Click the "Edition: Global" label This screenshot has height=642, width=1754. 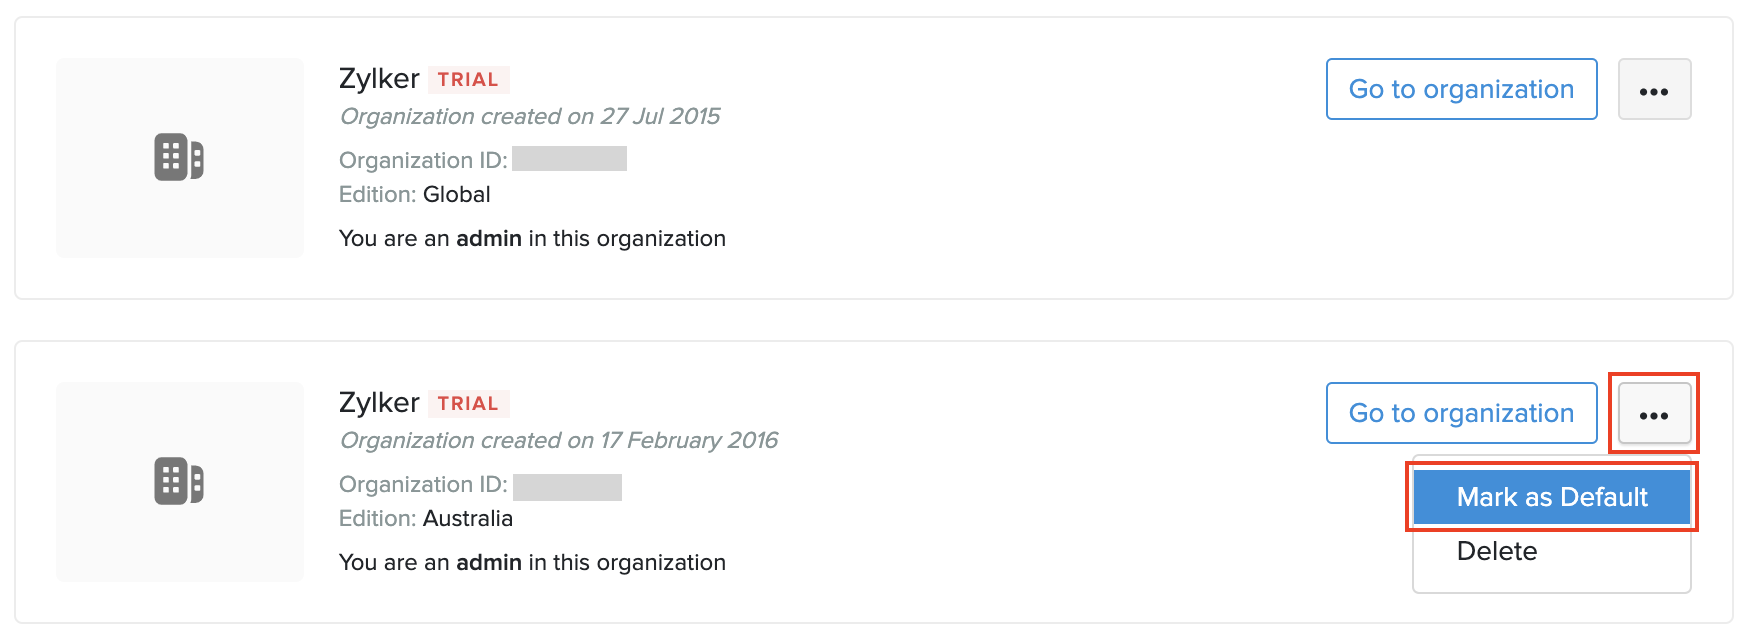point(415,195)
